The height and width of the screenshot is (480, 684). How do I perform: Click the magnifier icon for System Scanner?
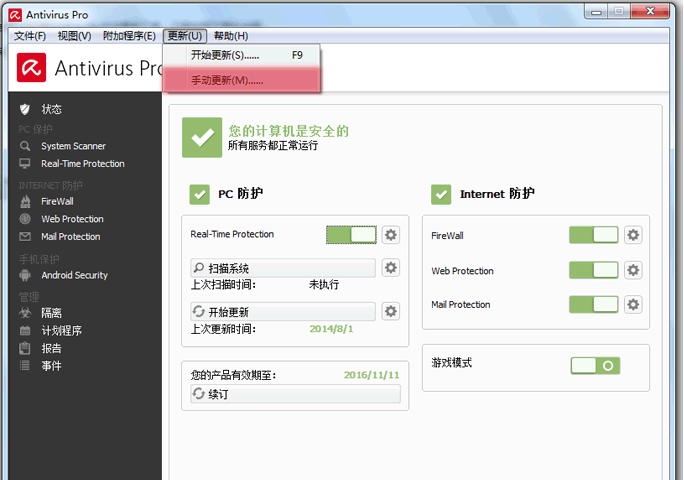[25, 146]
